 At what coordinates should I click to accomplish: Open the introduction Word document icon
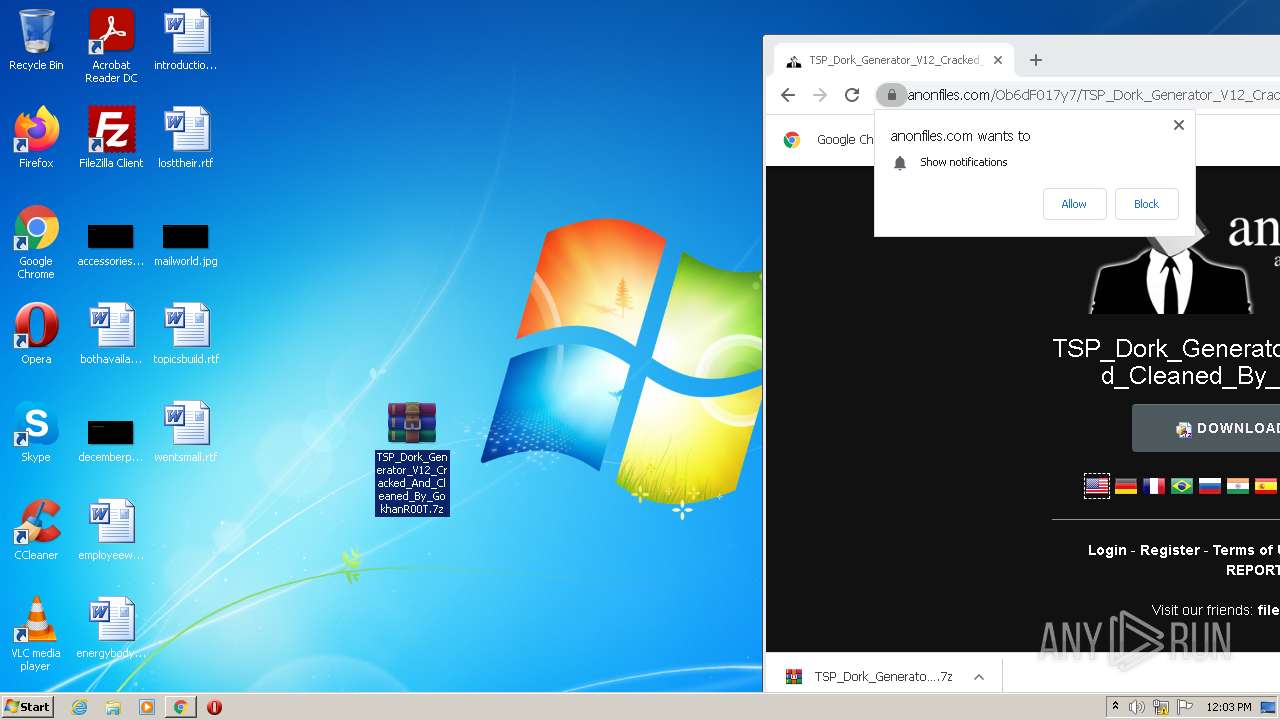[186, 41]
